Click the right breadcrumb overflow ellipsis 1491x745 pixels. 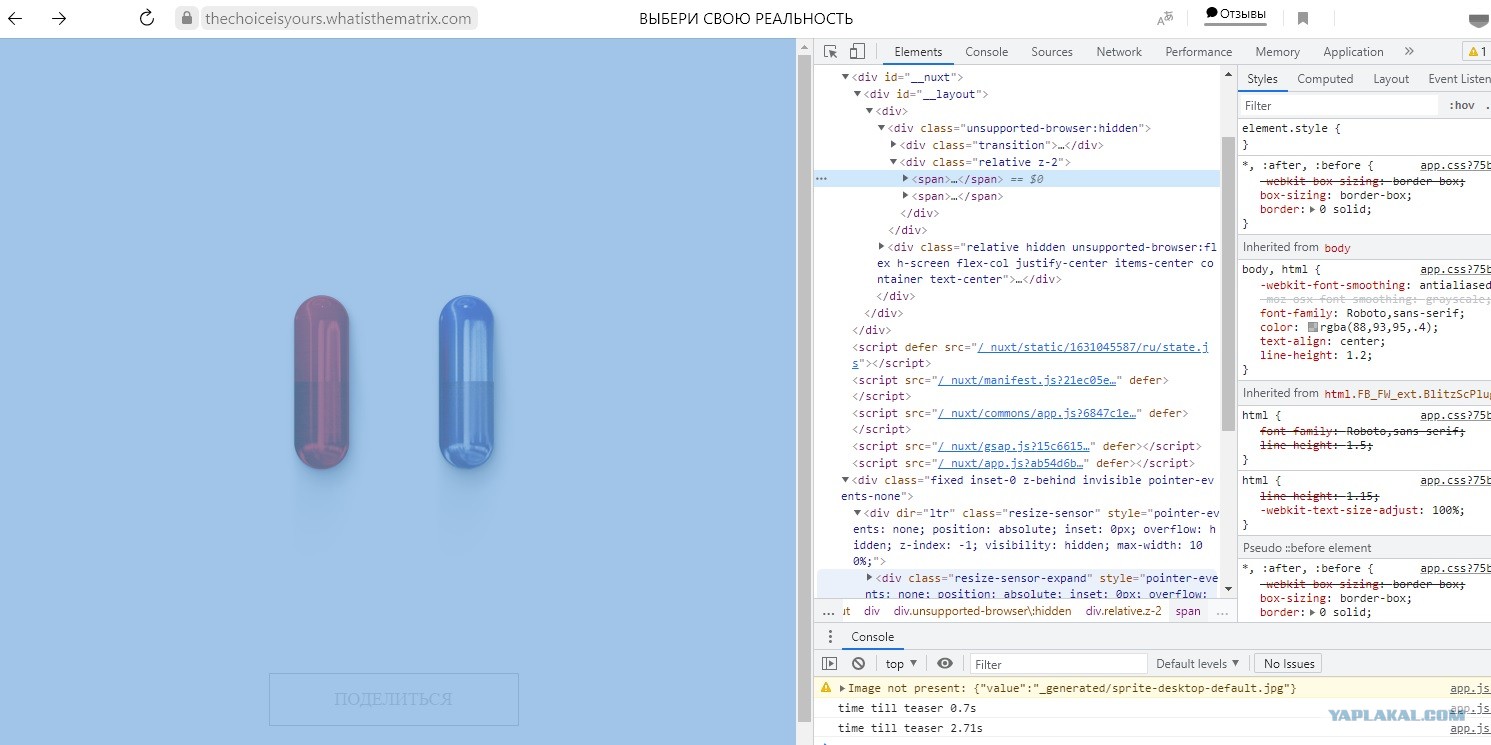click(1221, 611)
